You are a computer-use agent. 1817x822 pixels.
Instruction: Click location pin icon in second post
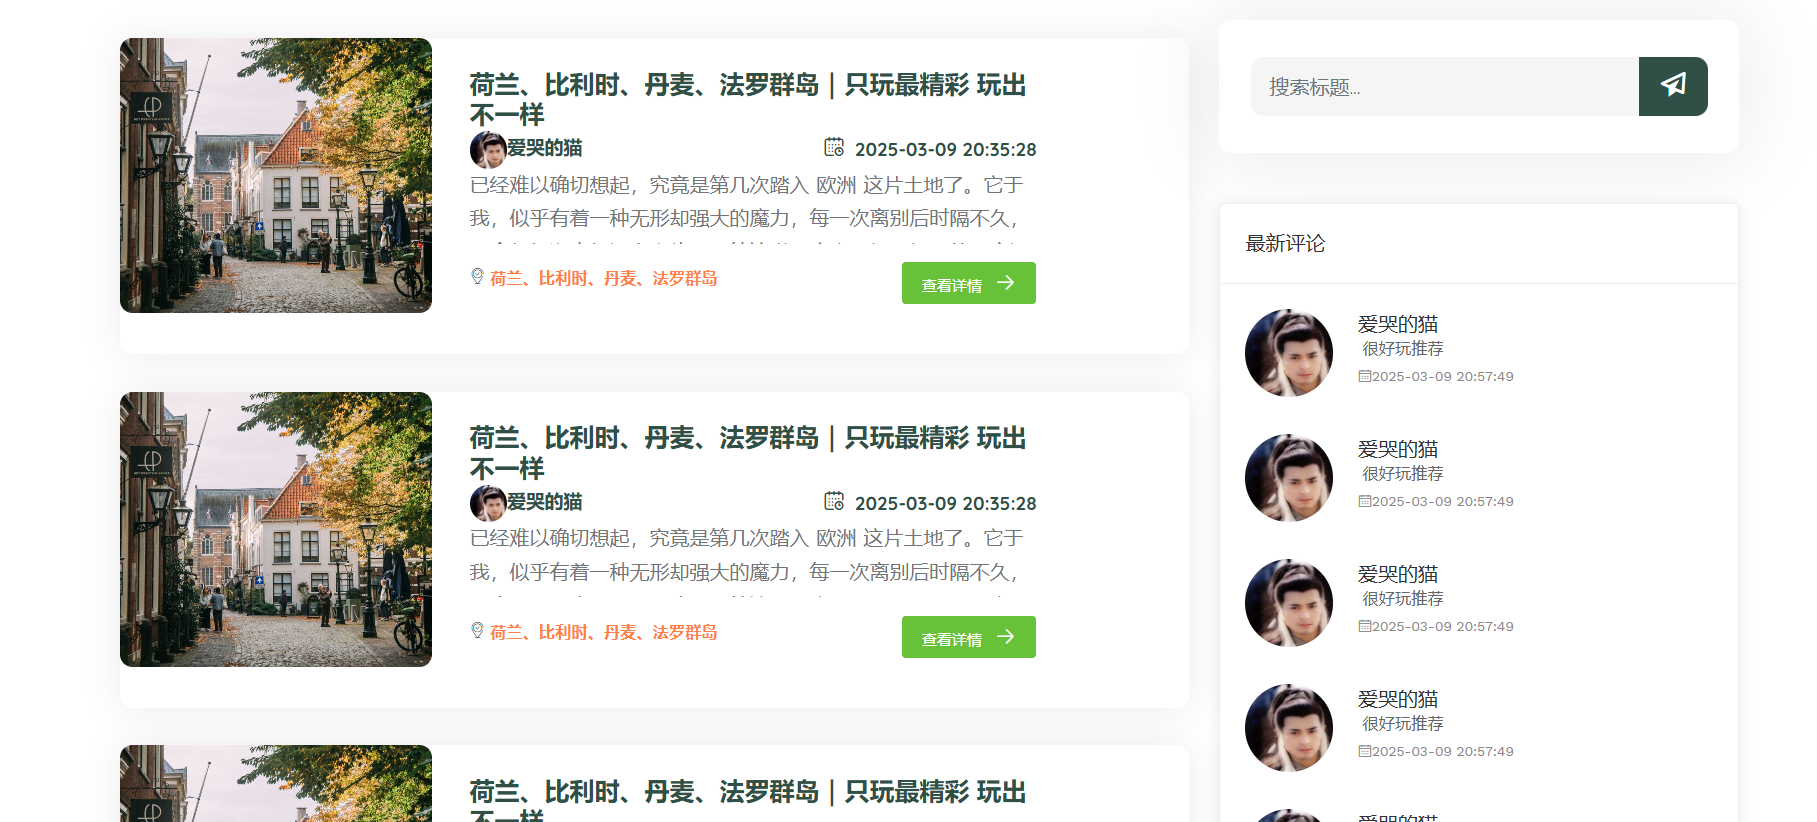coord(477,631)
